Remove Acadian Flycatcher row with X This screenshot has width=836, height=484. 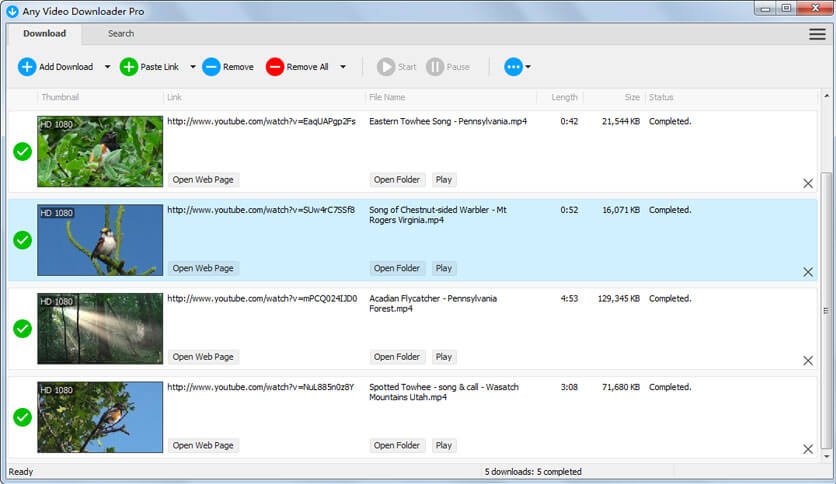coord(808,360)
